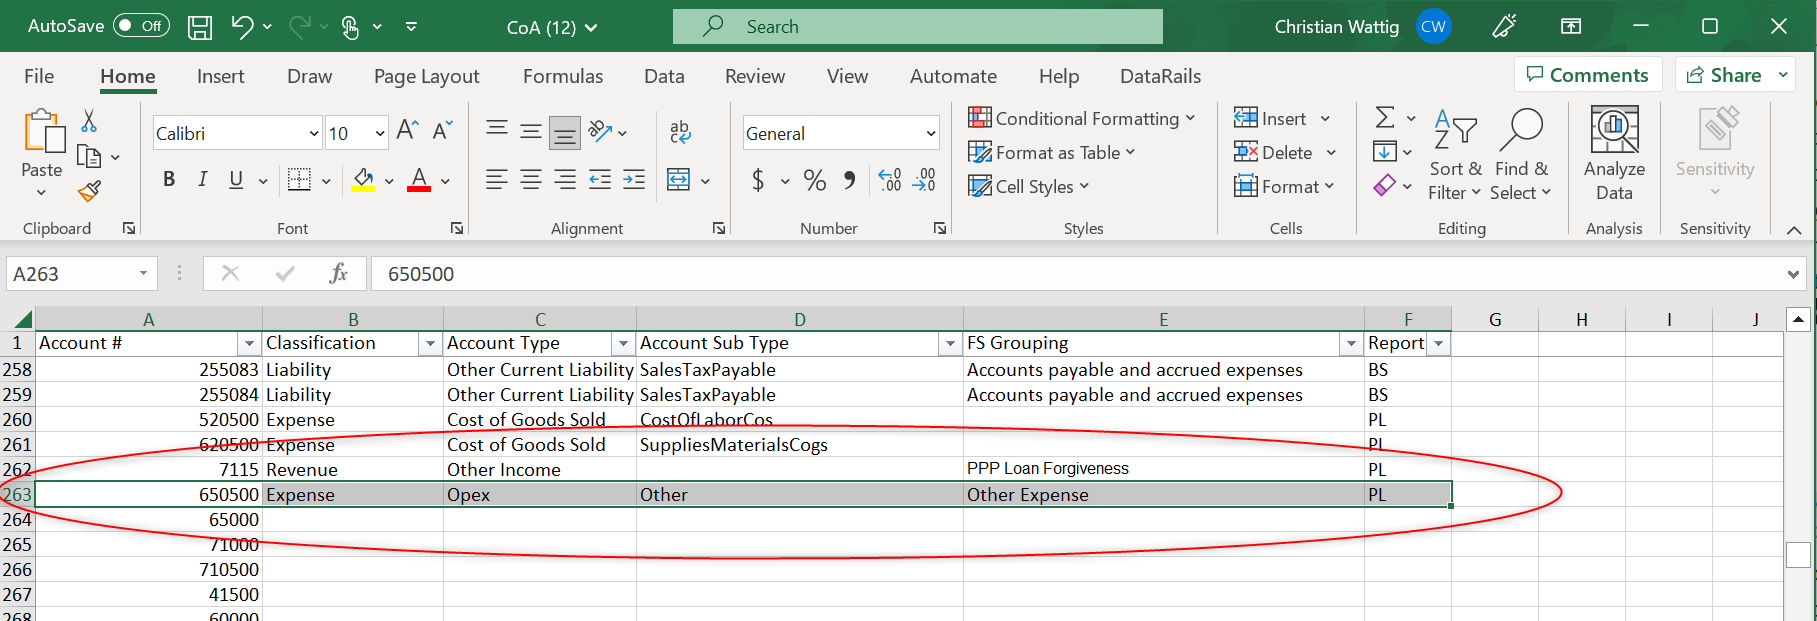Viewport: 1817px width, 621px height.
Task: Click the Fill down arrow icon
Action: tap(1385, 152)
